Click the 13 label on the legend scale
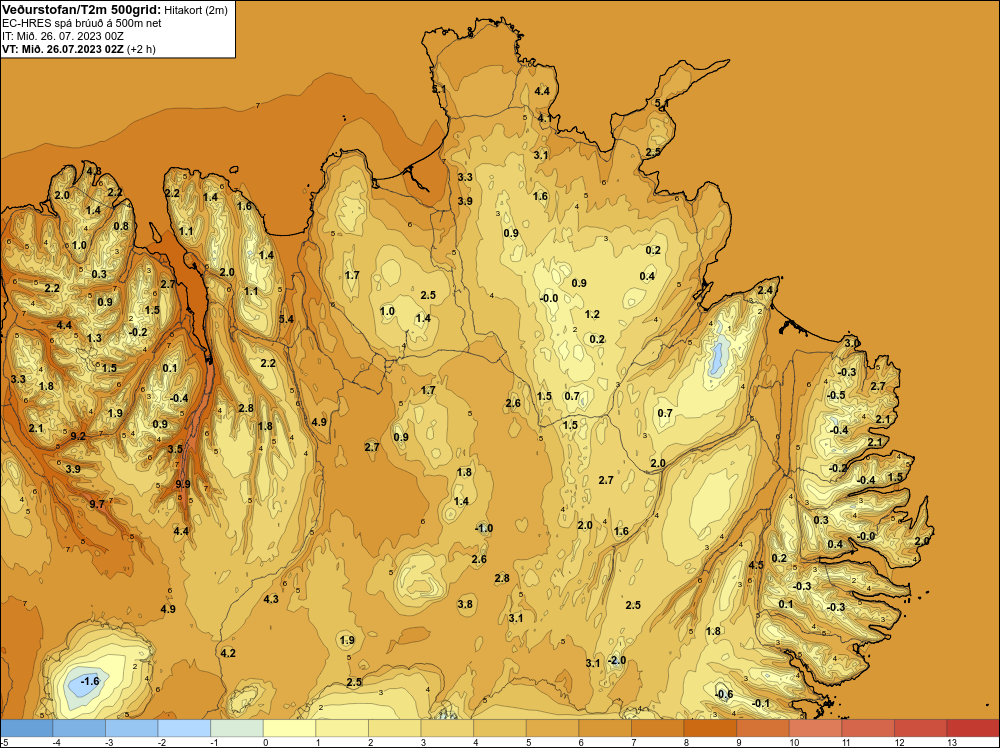 tap(952, 742)
